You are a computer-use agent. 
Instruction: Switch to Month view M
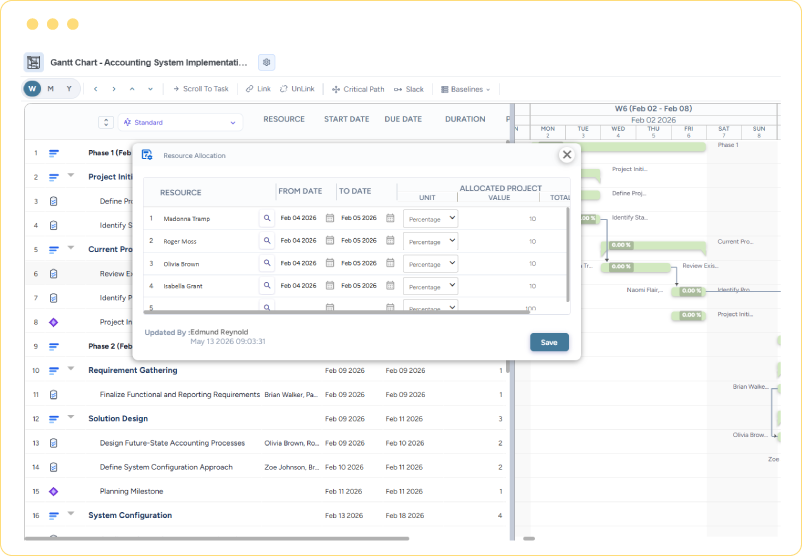point(51,88)
